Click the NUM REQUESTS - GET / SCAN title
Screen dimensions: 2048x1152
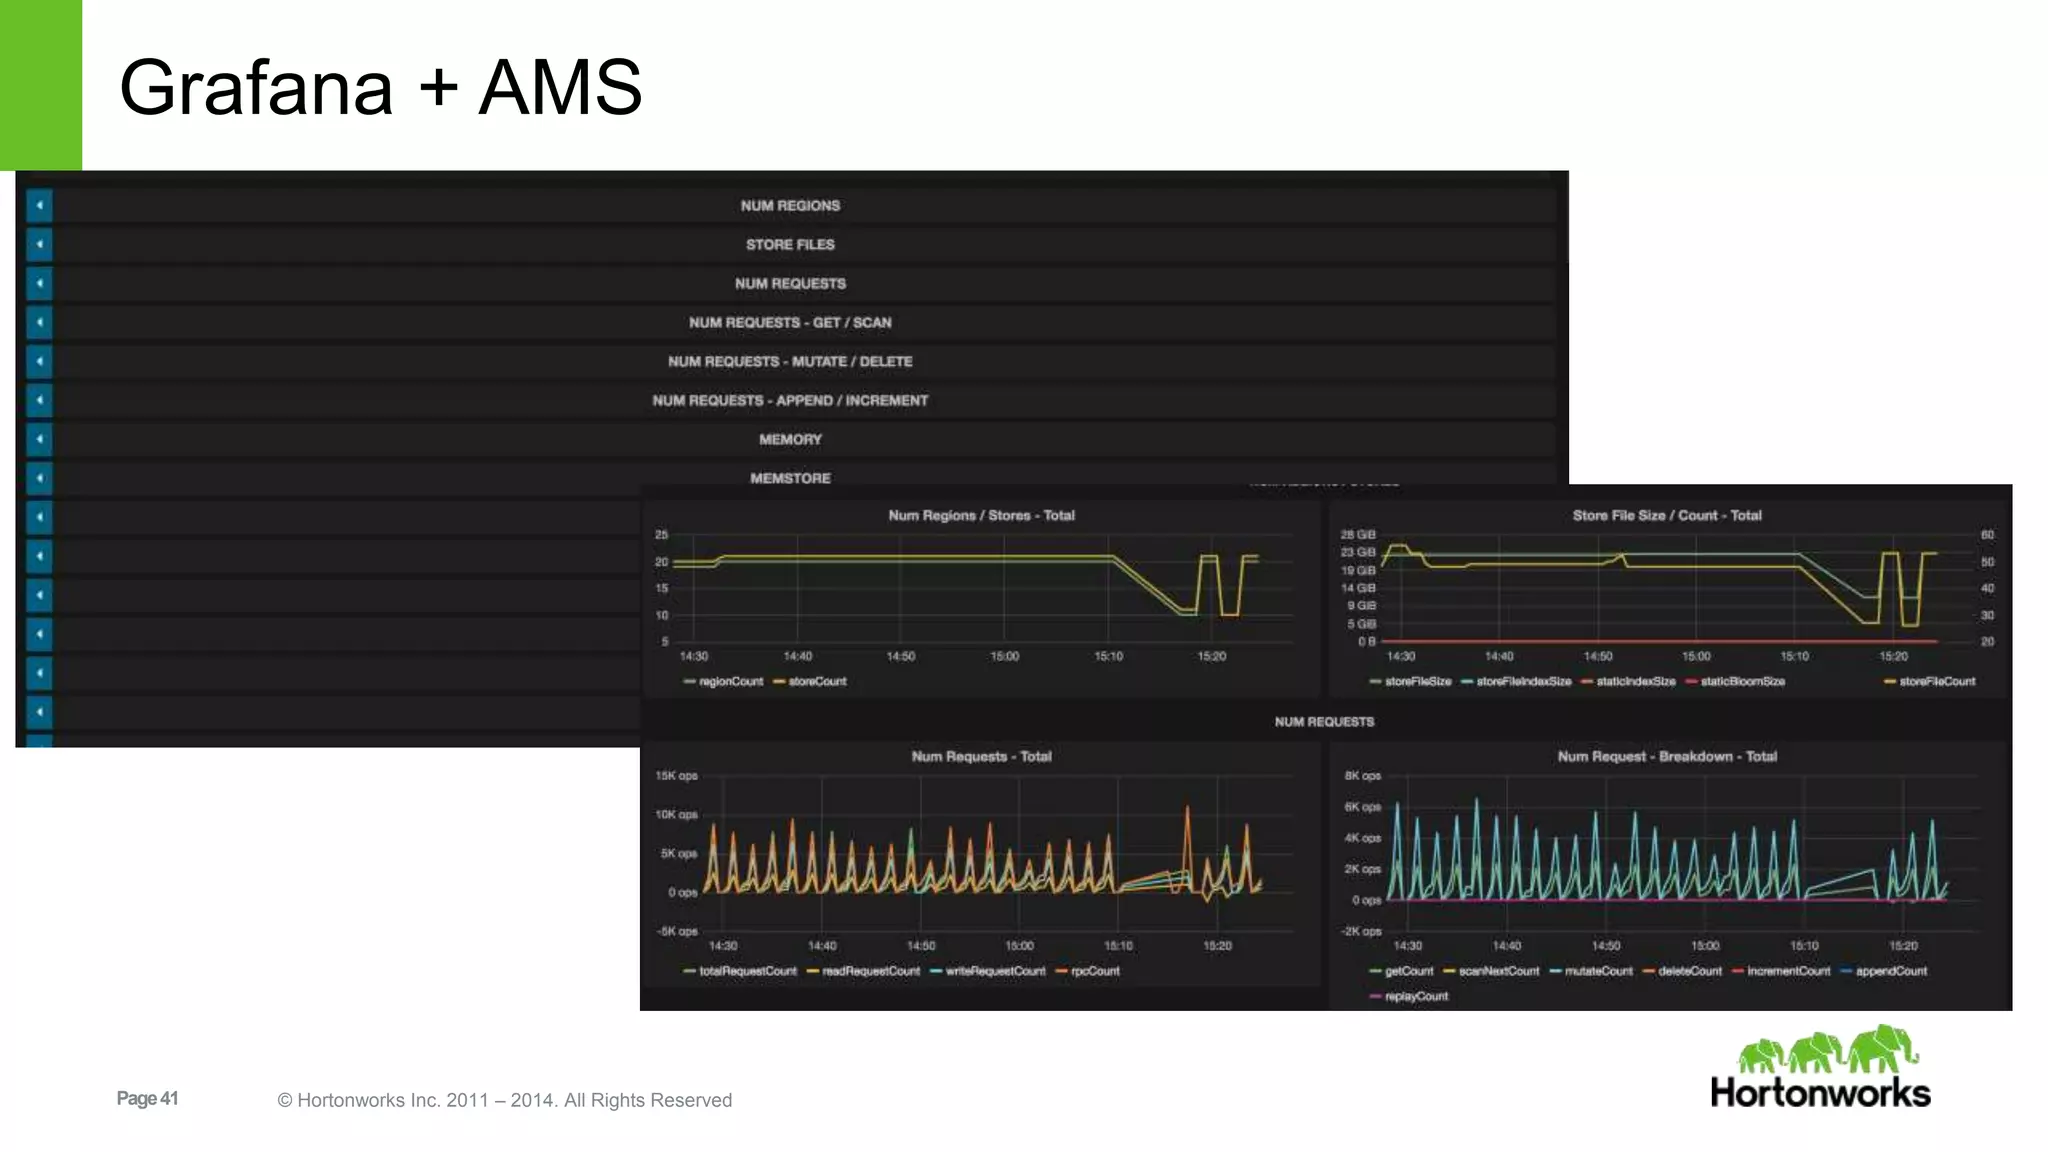790,322
